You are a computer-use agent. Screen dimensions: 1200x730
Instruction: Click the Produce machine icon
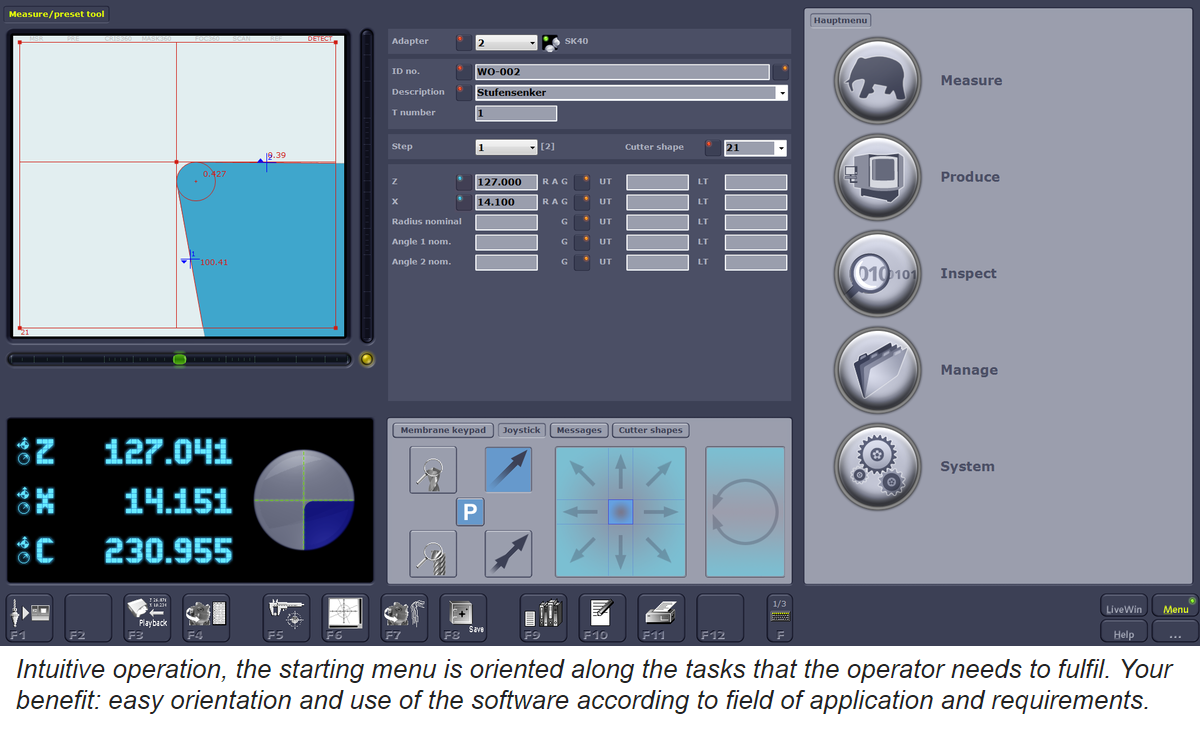click(877, 177)
